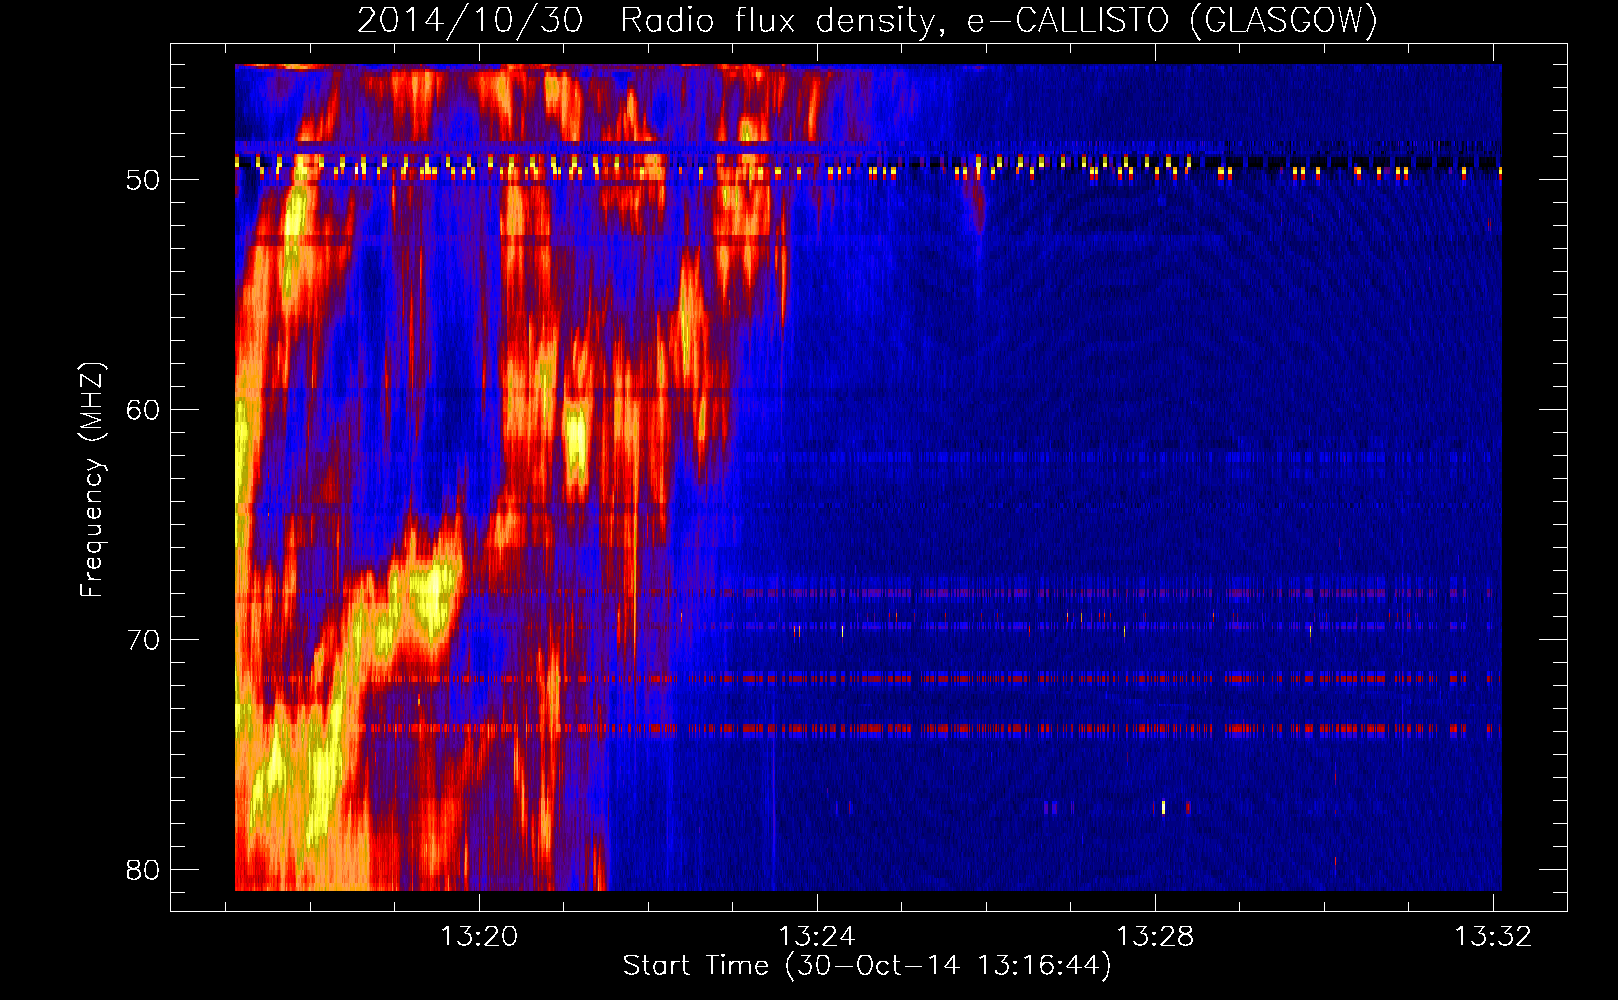The image size is (1618, 1000).
Task: Click the "Start Time (30-Oct-14 13:16:44)" x-axis label
Action: (867, 966)
